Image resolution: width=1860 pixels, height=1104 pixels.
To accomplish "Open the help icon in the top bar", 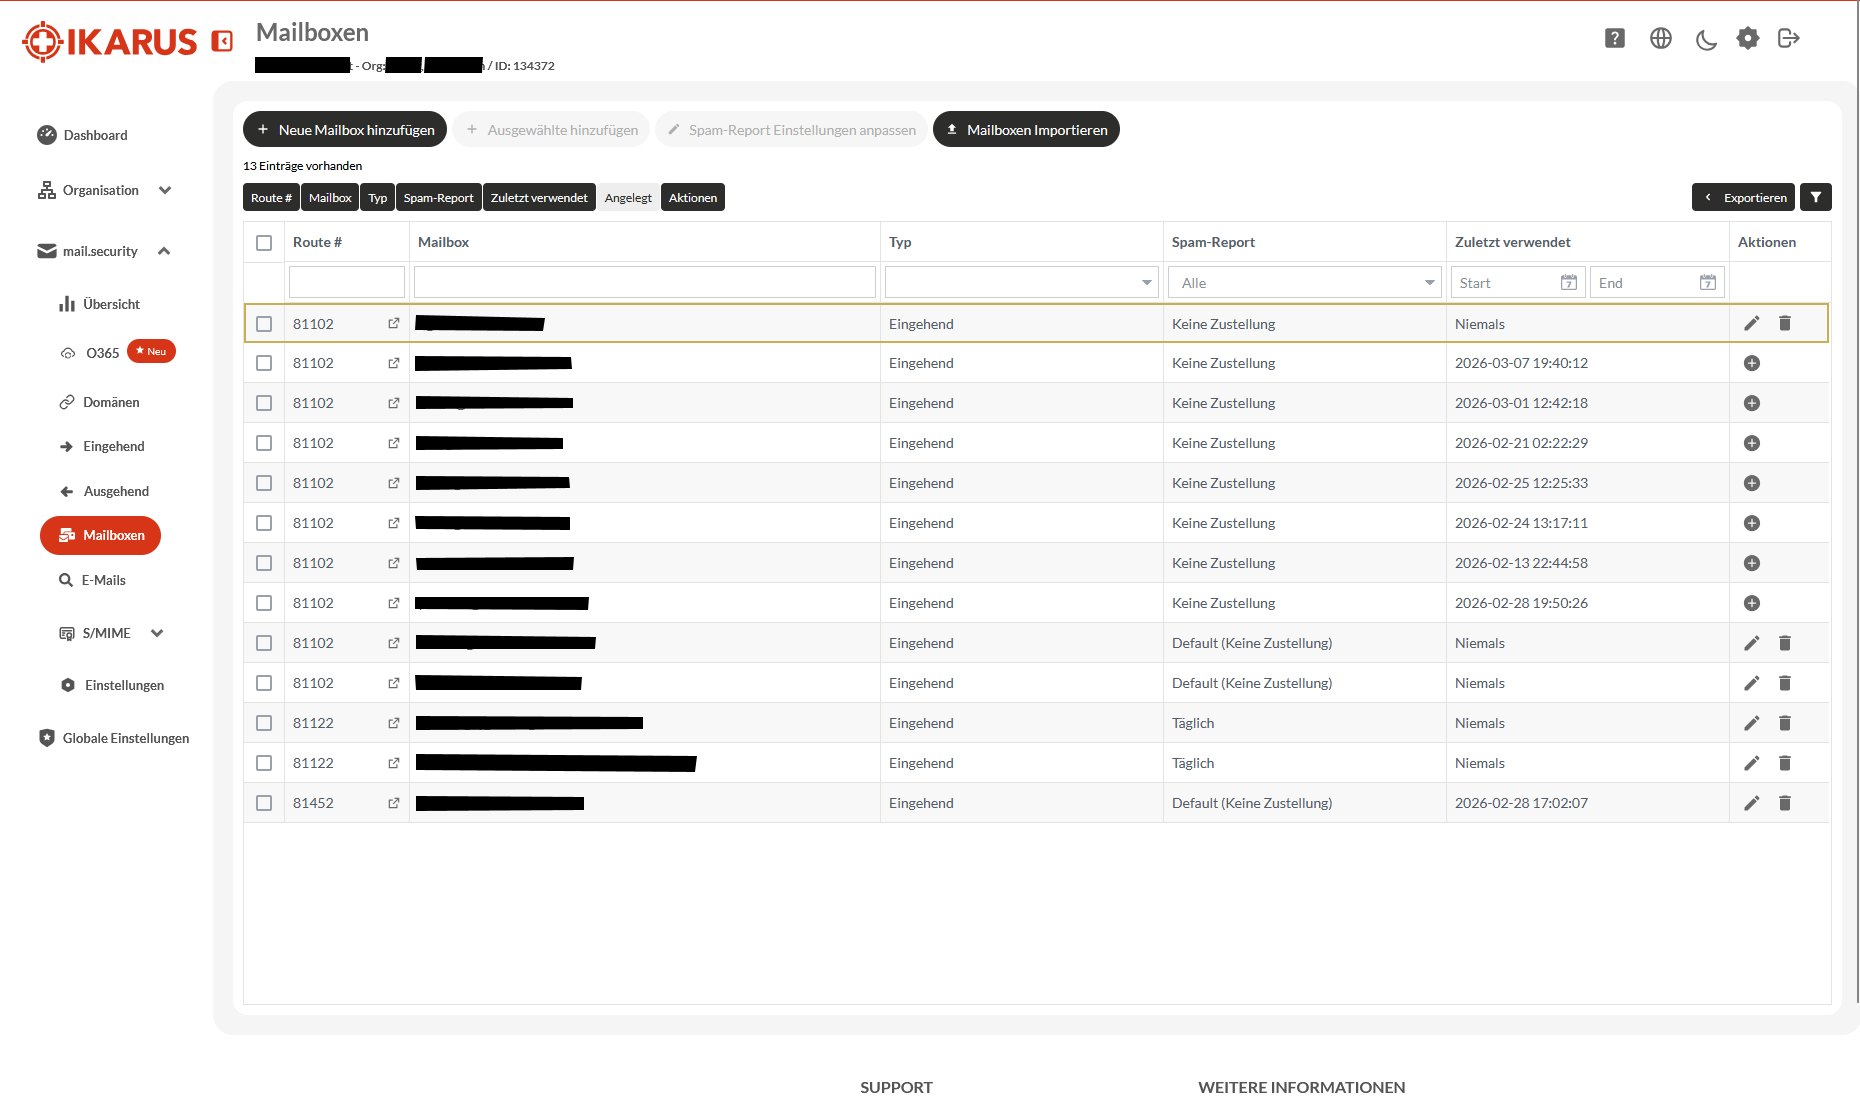I will tap(1615, 38).
